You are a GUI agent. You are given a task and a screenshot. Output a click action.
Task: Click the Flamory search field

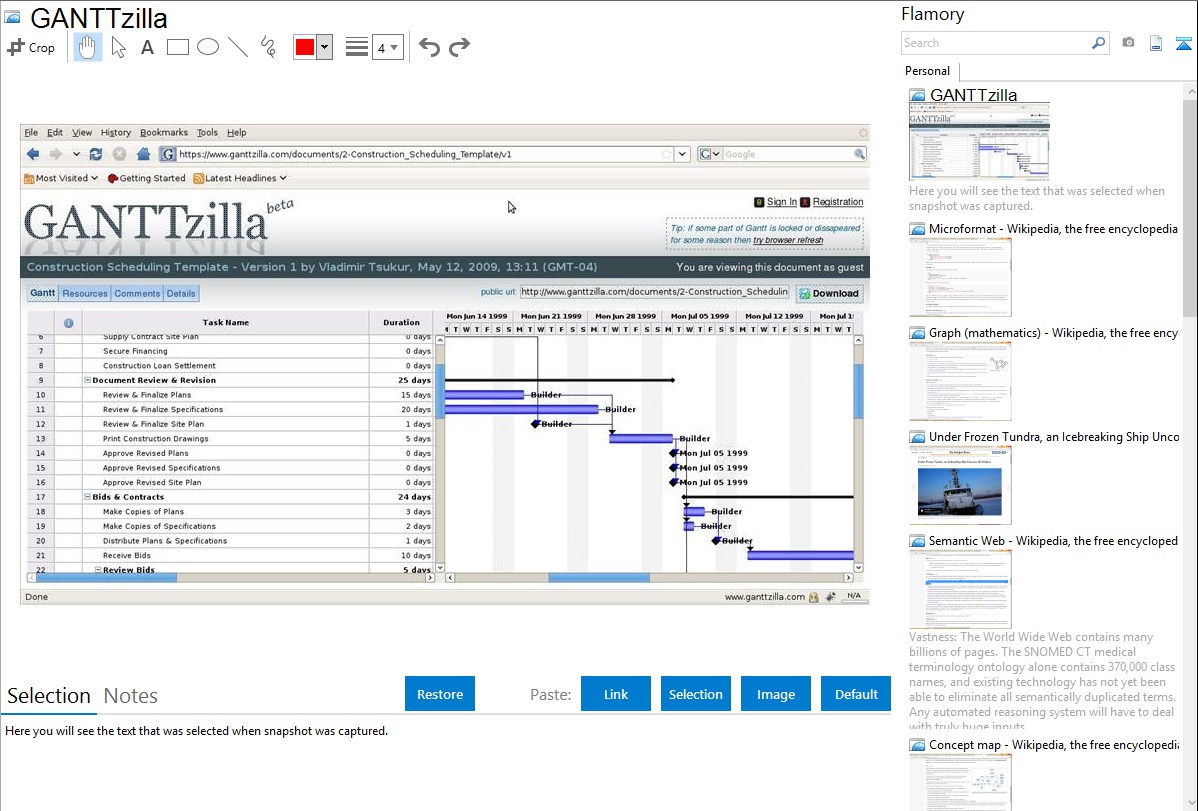coord(996,43)
